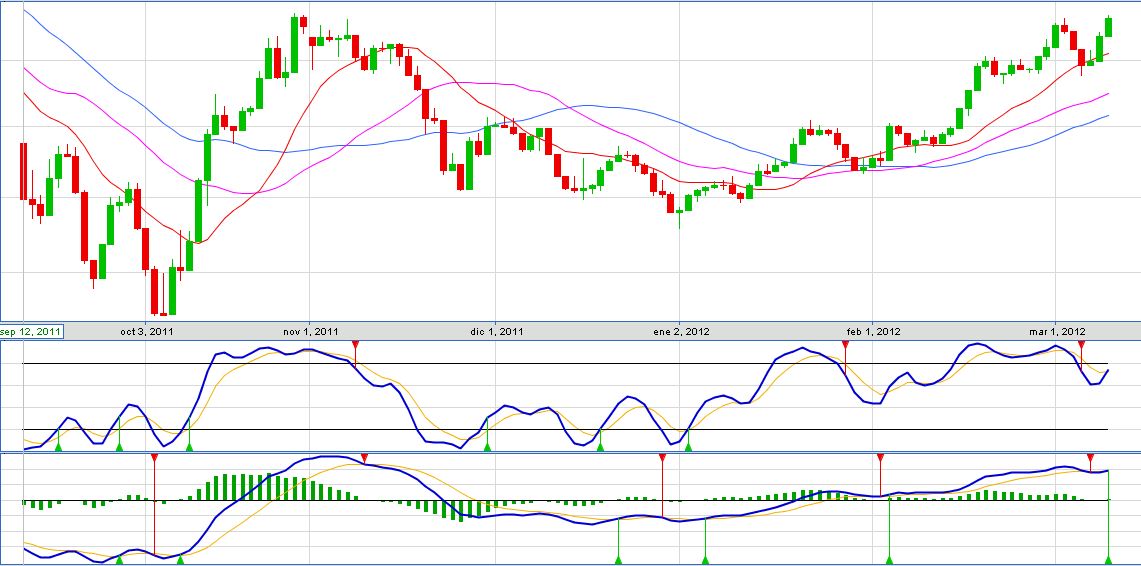The image size is (1141, 566).
Task: Click stochastic green buy arrow near dic 1
Action: click(x=487, y=447)
